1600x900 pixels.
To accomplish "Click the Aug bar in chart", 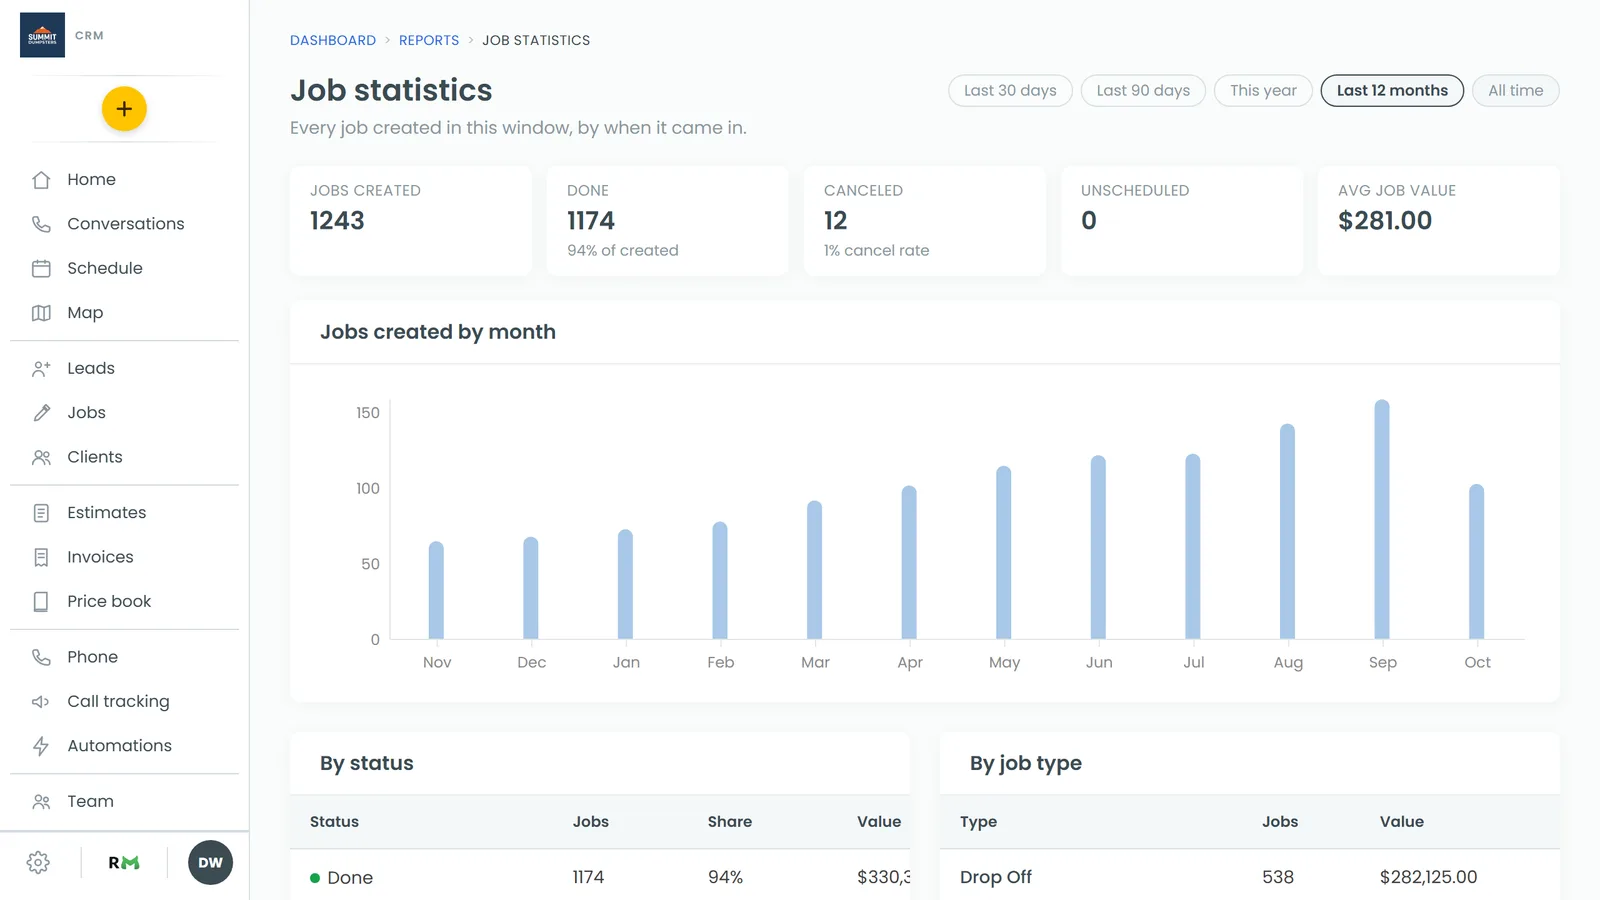I will 1288,531.
